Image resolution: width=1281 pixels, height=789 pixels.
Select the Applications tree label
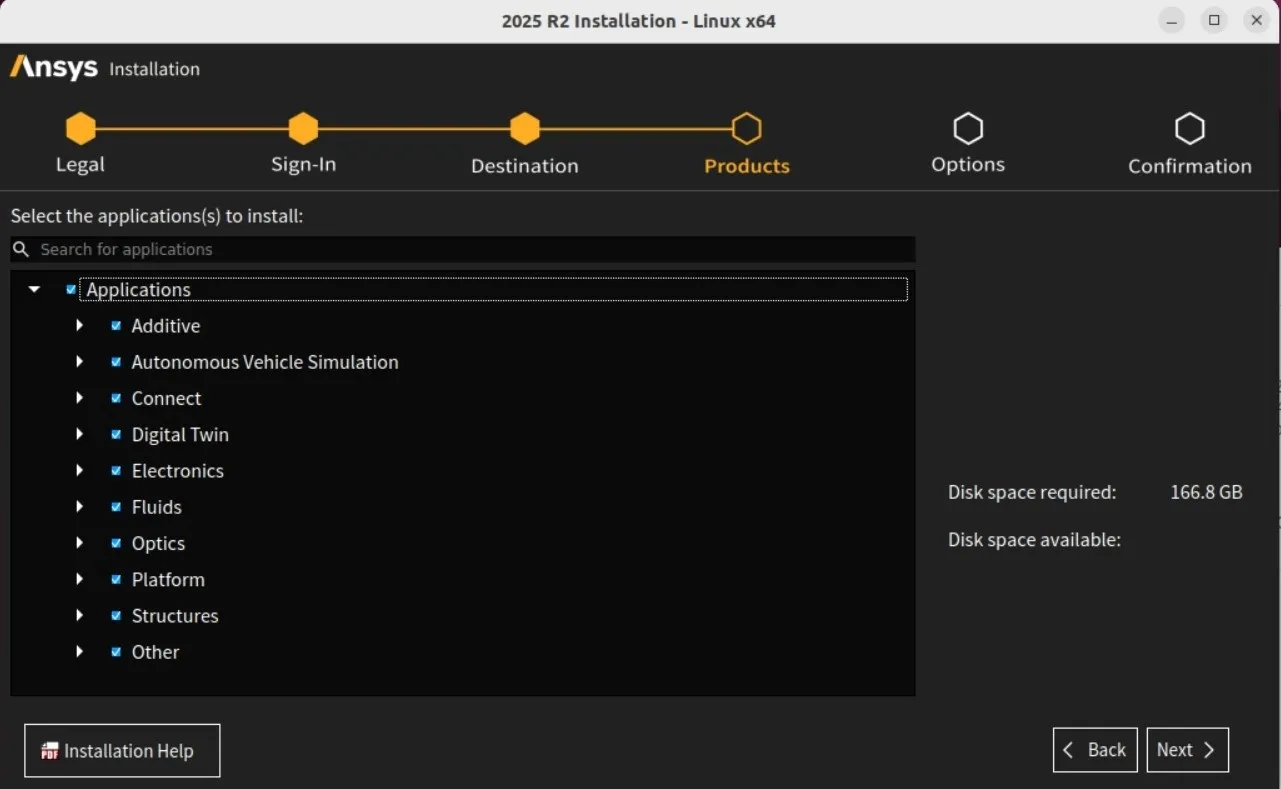138,290
